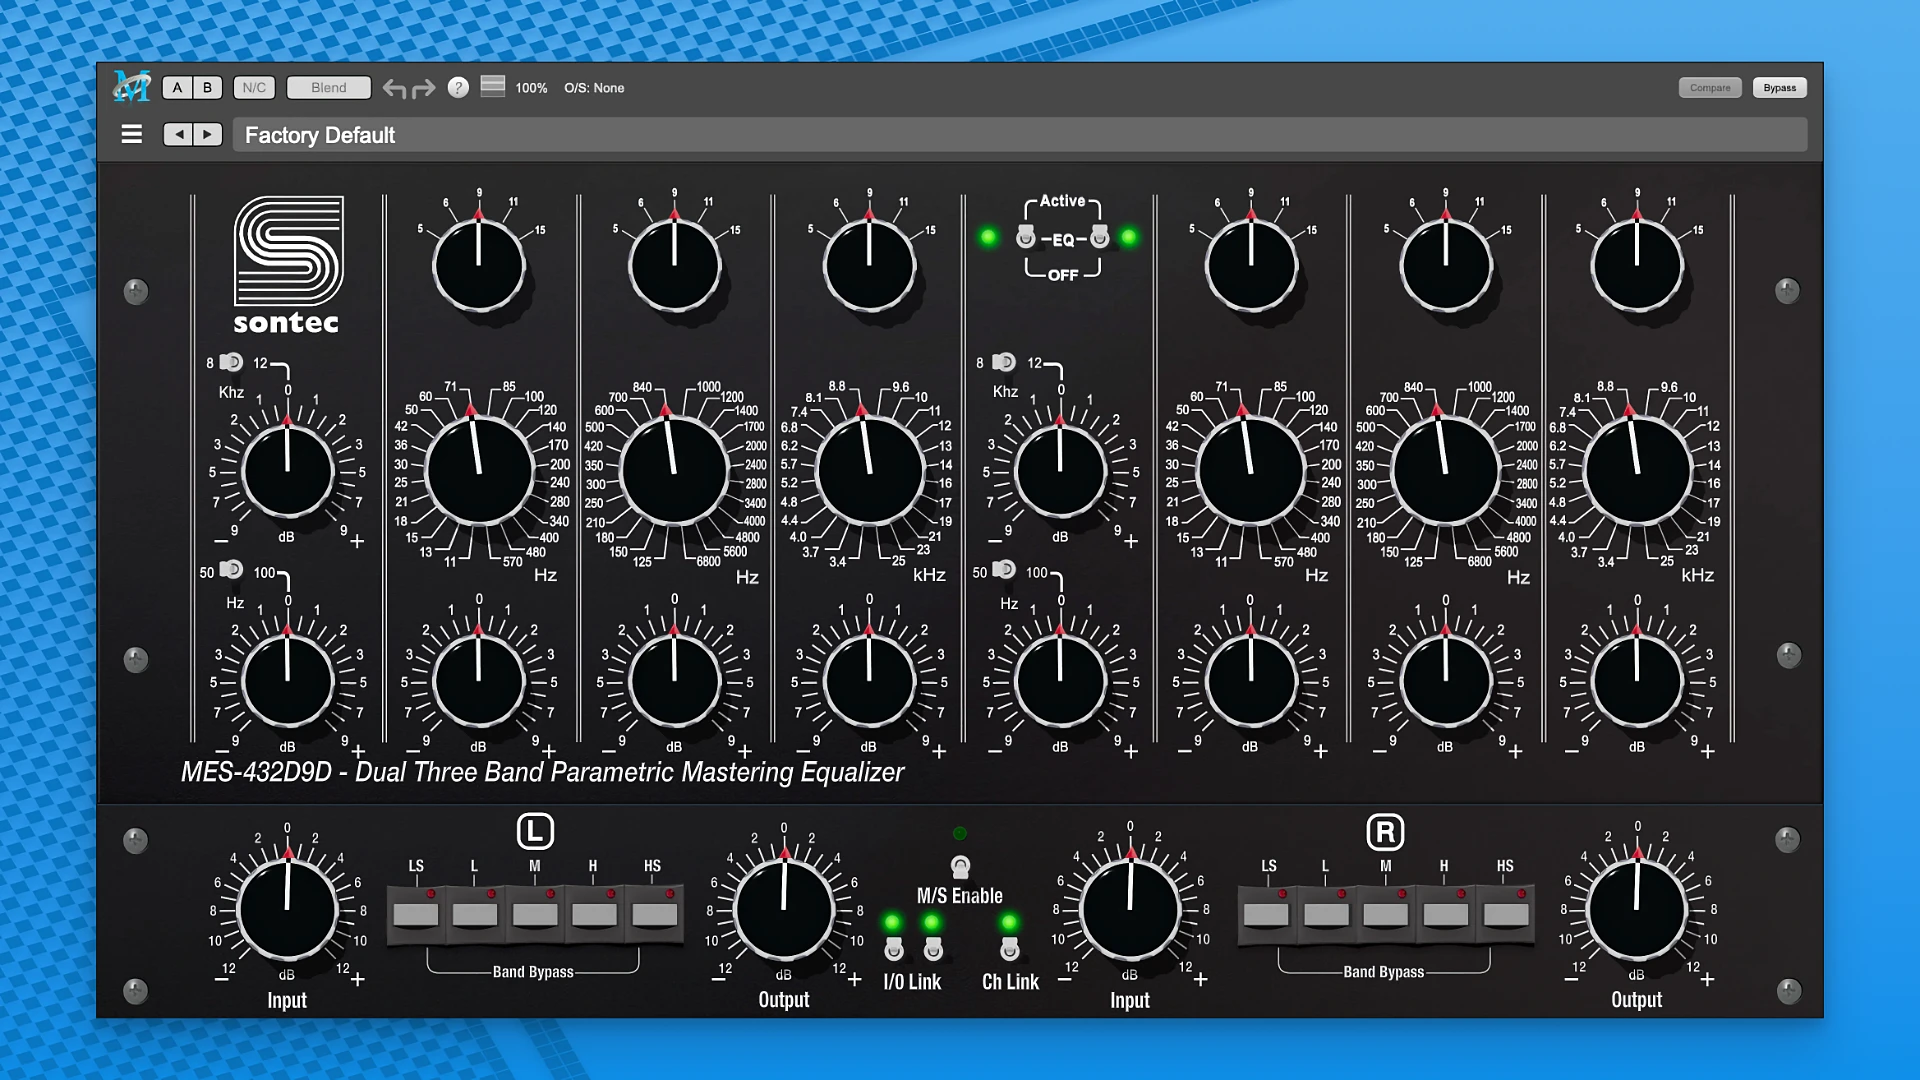The height and width of the screenshot is (1080, 1920).
Task: Click the next preset arrow
Action: [x=208, y=134]
